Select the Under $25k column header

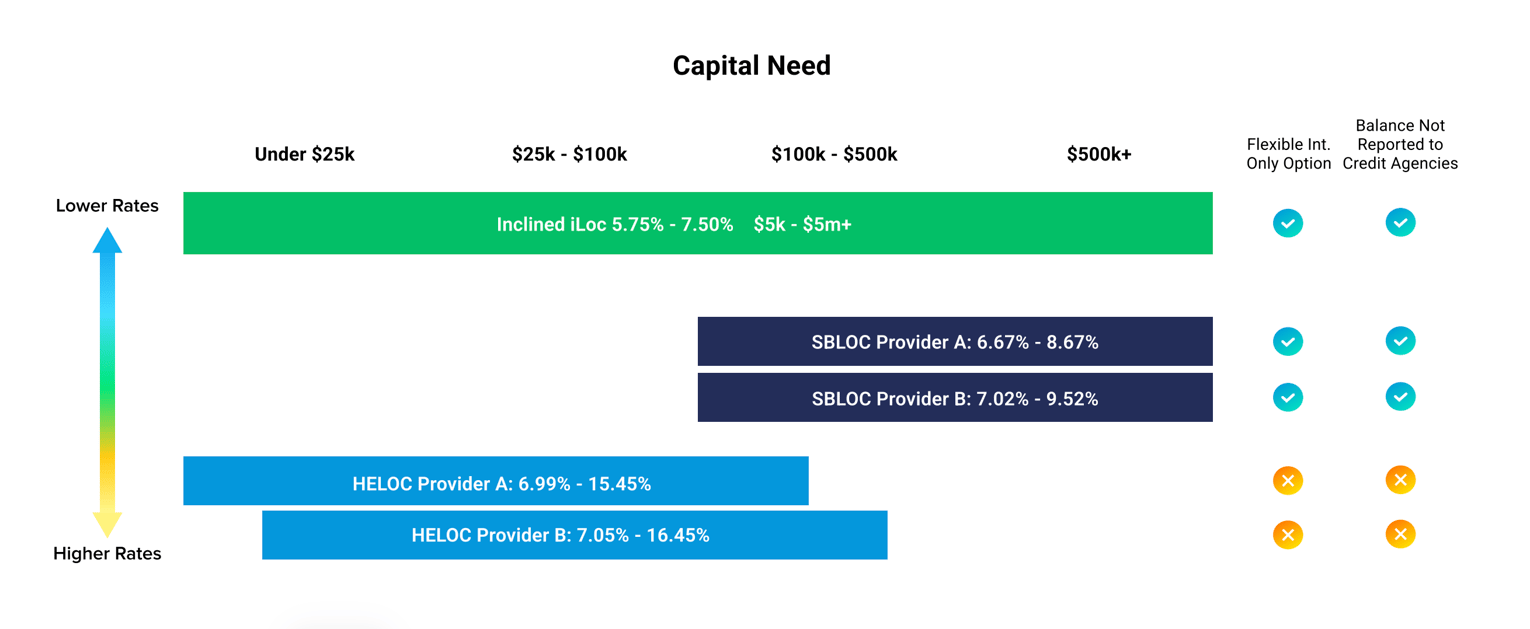pyautogui.click(x=304, y=154)
